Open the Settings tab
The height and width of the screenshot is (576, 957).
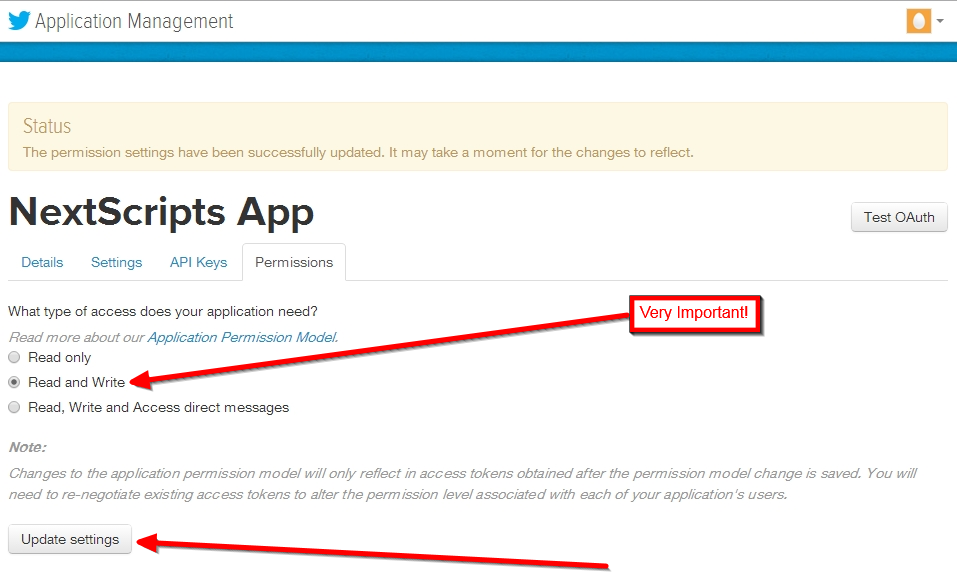click(x=117, y=262)
